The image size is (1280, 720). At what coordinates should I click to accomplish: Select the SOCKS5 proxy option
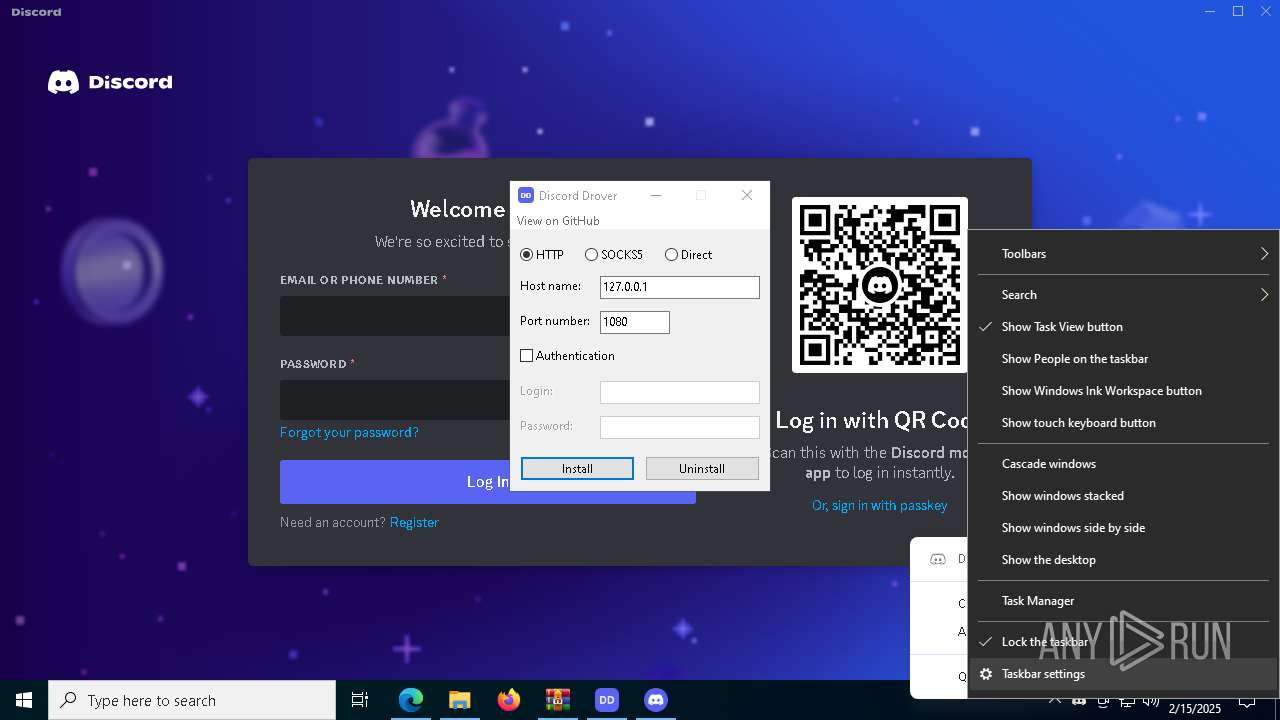coord(613,255)
